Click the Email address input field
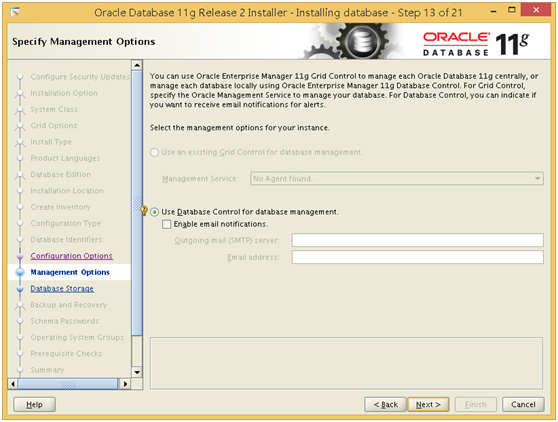The image size is (558, 422). [x=417, y=257]
